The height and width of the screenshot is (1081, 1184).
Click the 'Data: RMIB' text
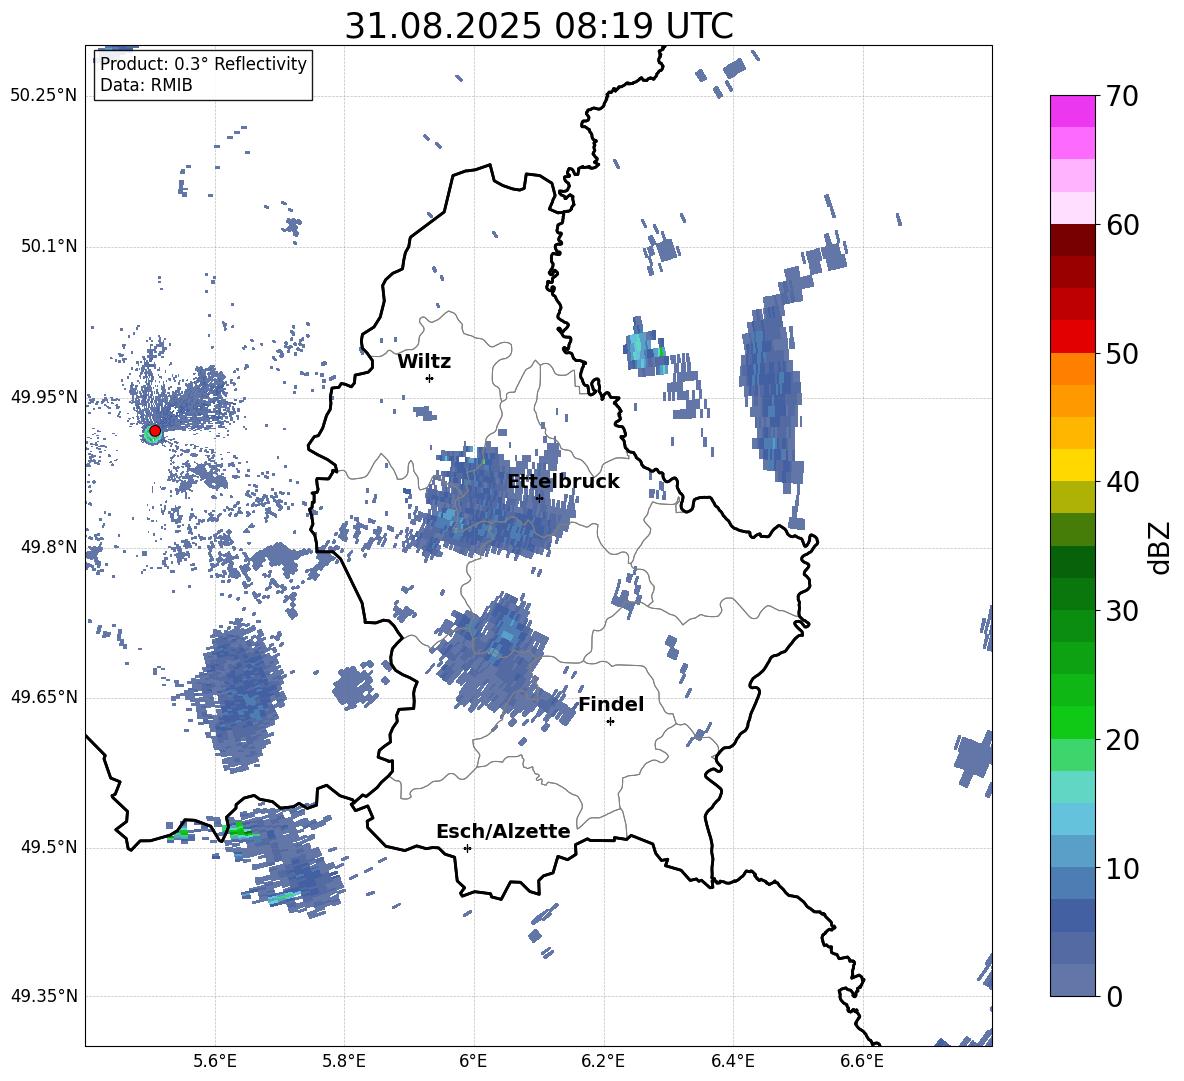point(146,85)
